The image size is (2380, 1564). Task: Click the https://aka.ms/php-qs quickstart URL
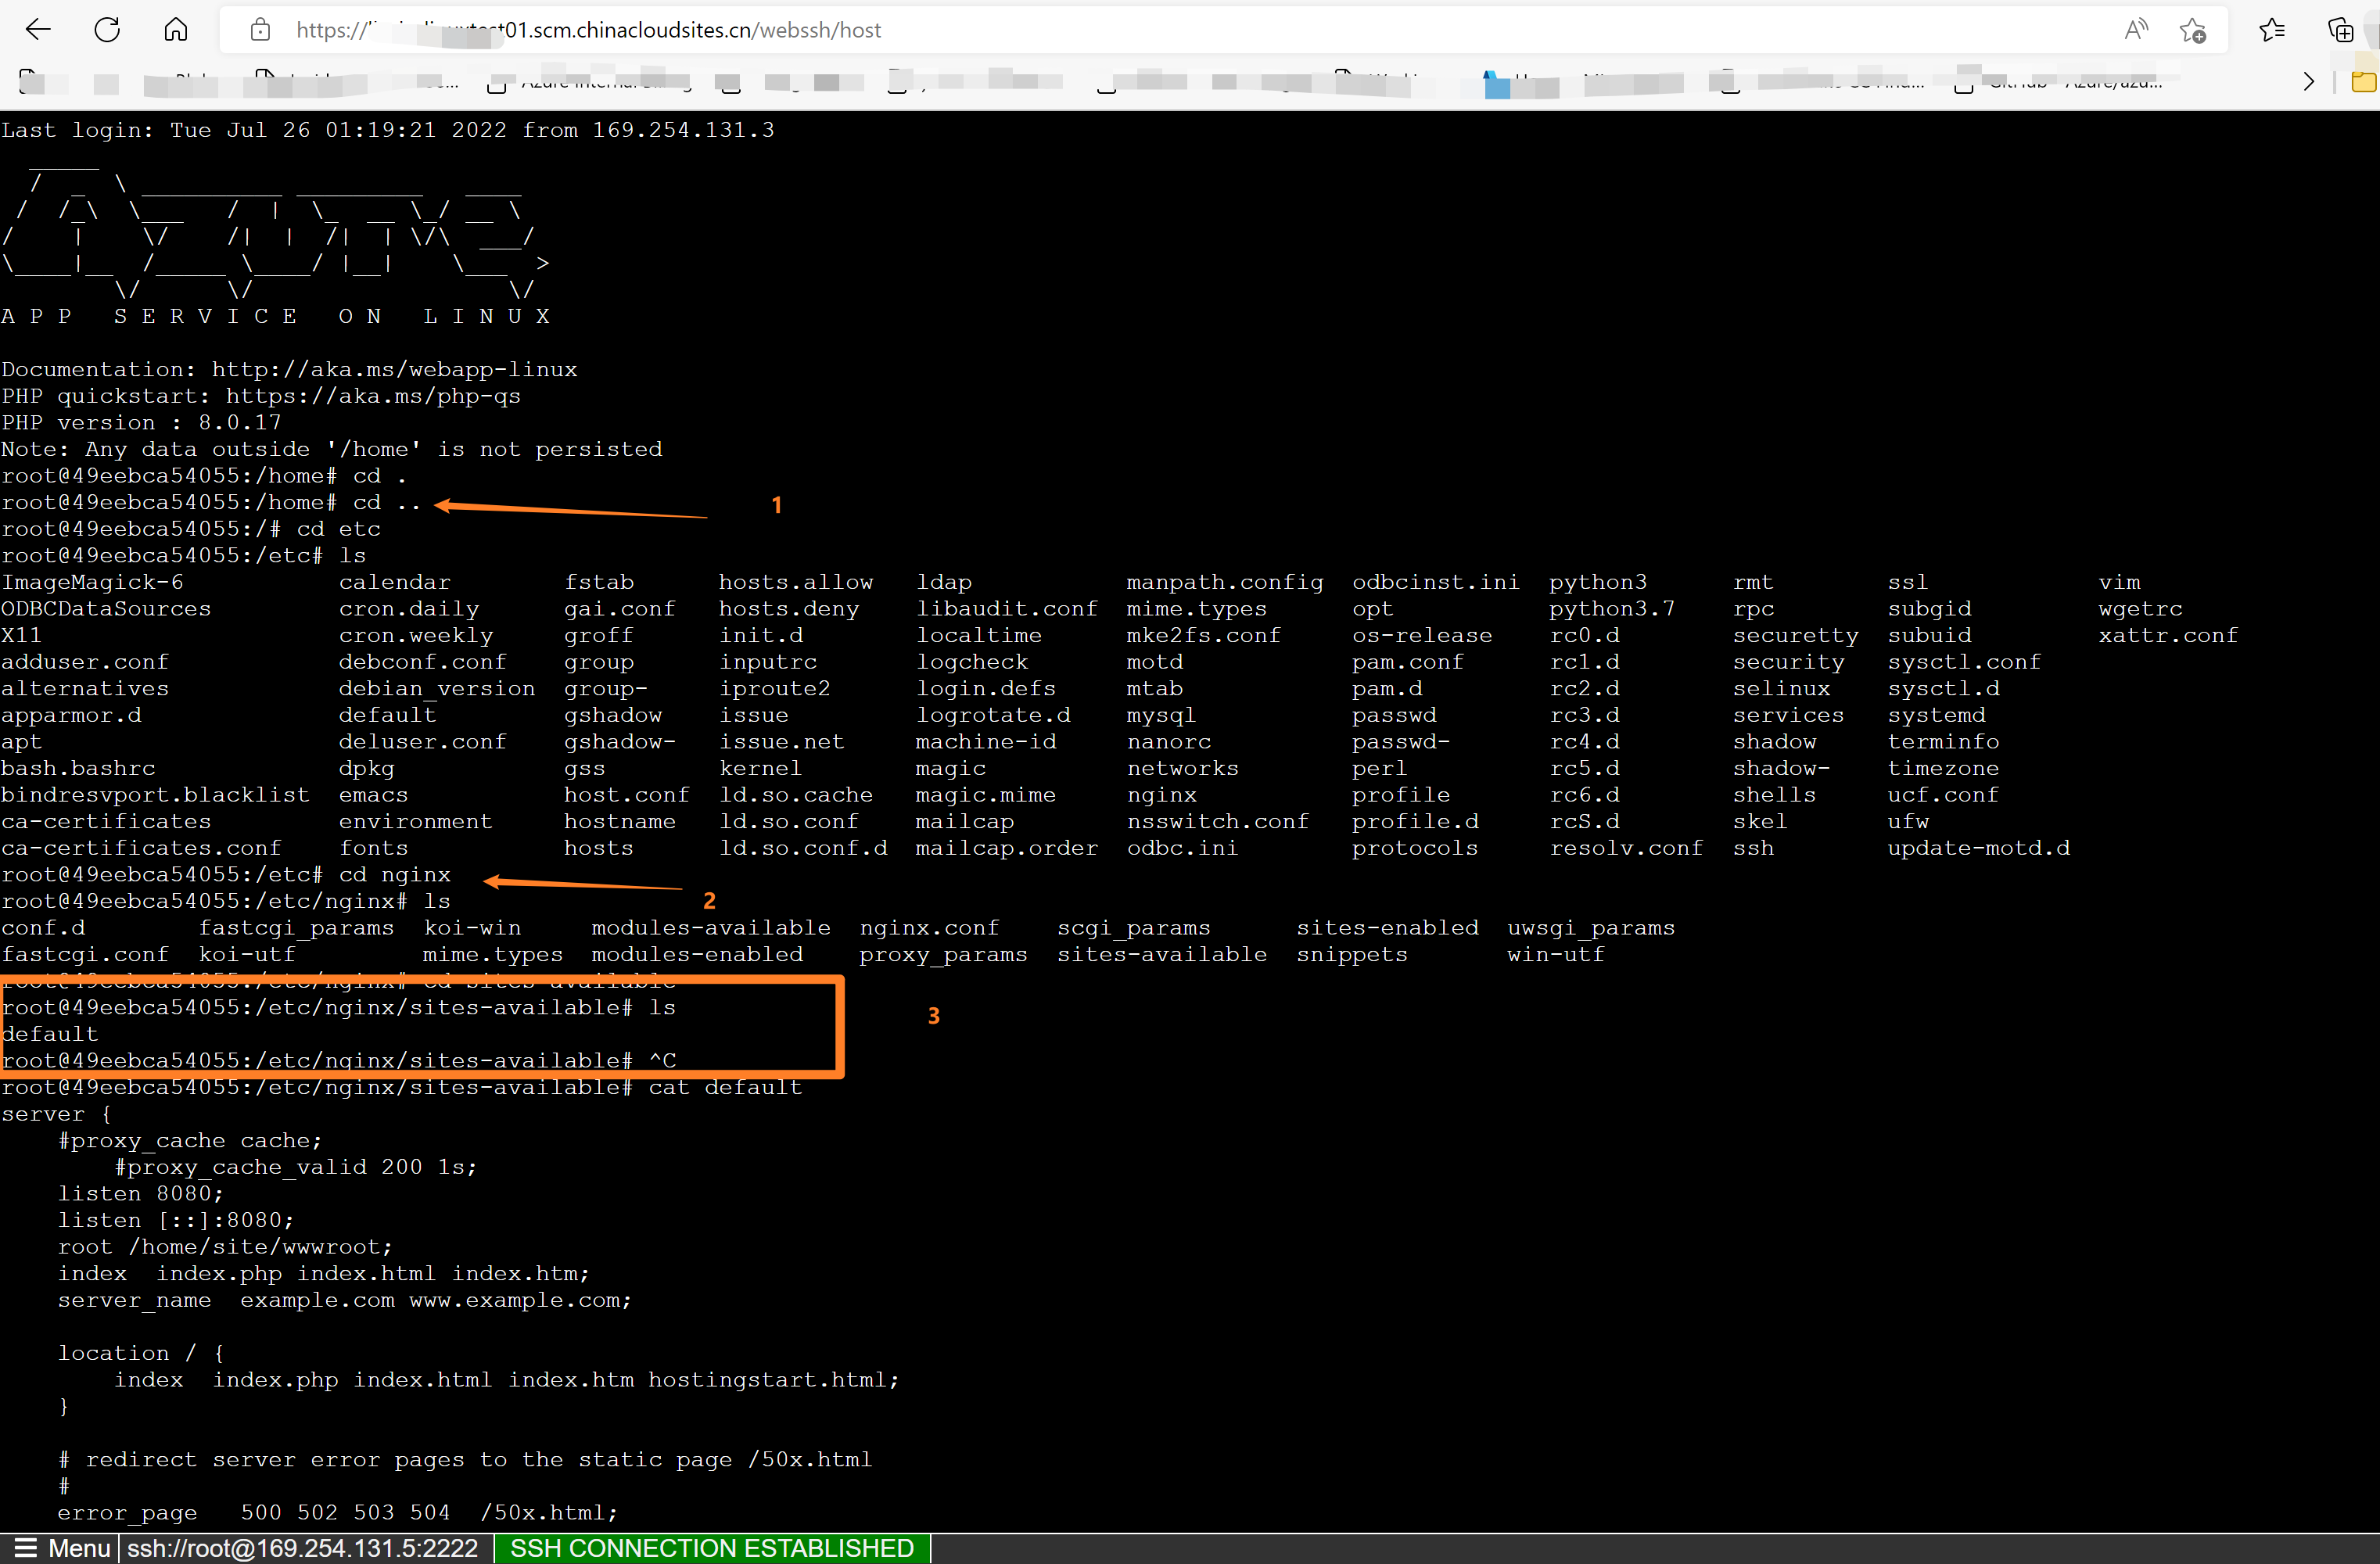click(372, 396)
